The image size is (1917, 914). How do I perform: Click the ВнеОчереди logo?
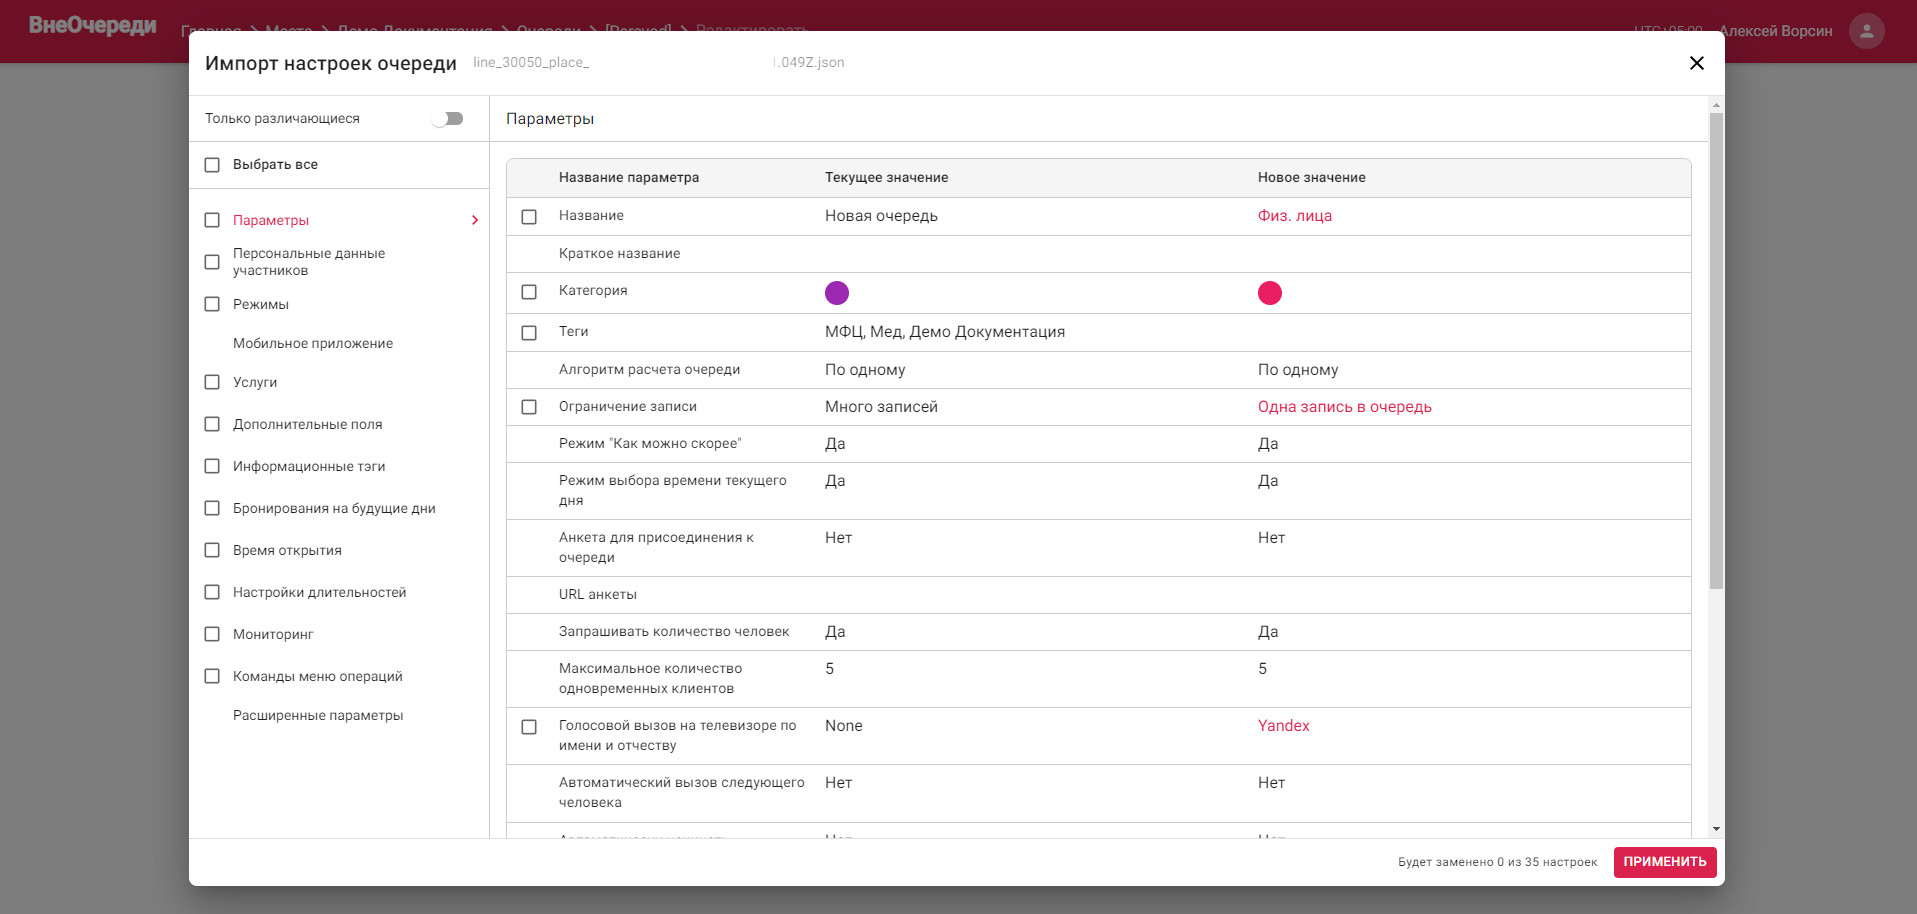click(x=92, y=26)
